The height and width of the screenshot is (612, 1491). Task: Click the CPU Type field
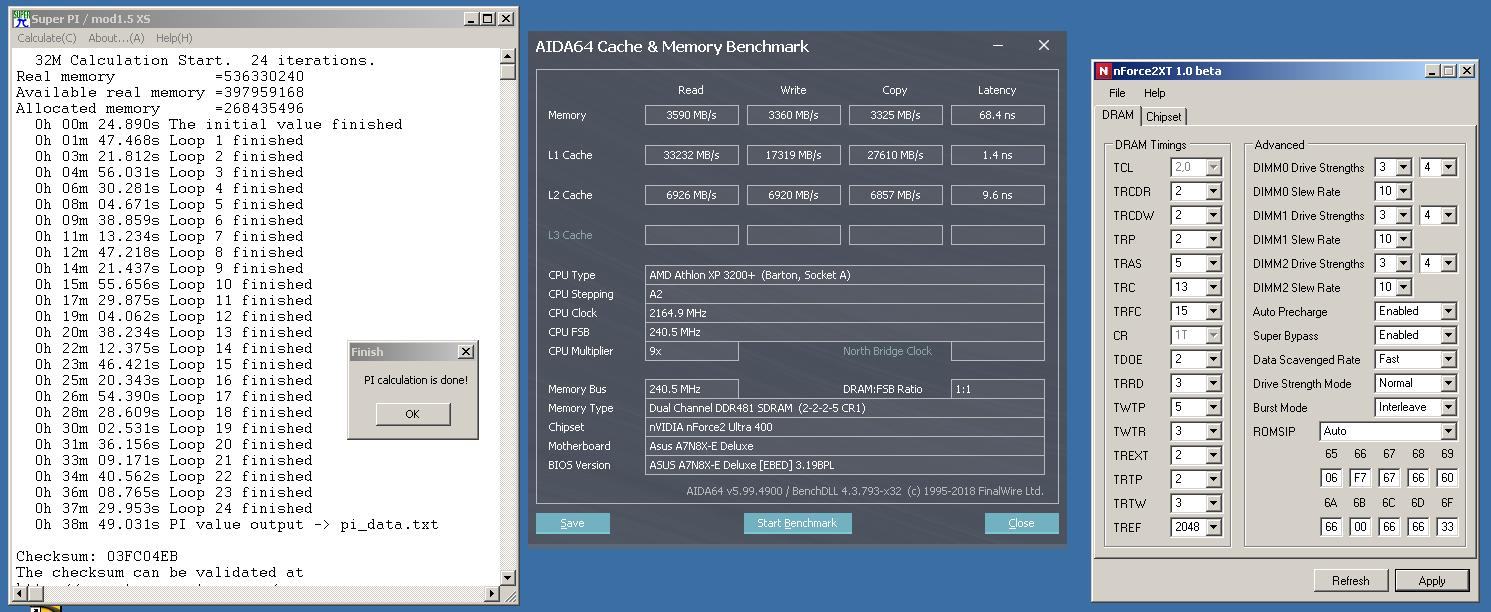click(x=845, y=275)
